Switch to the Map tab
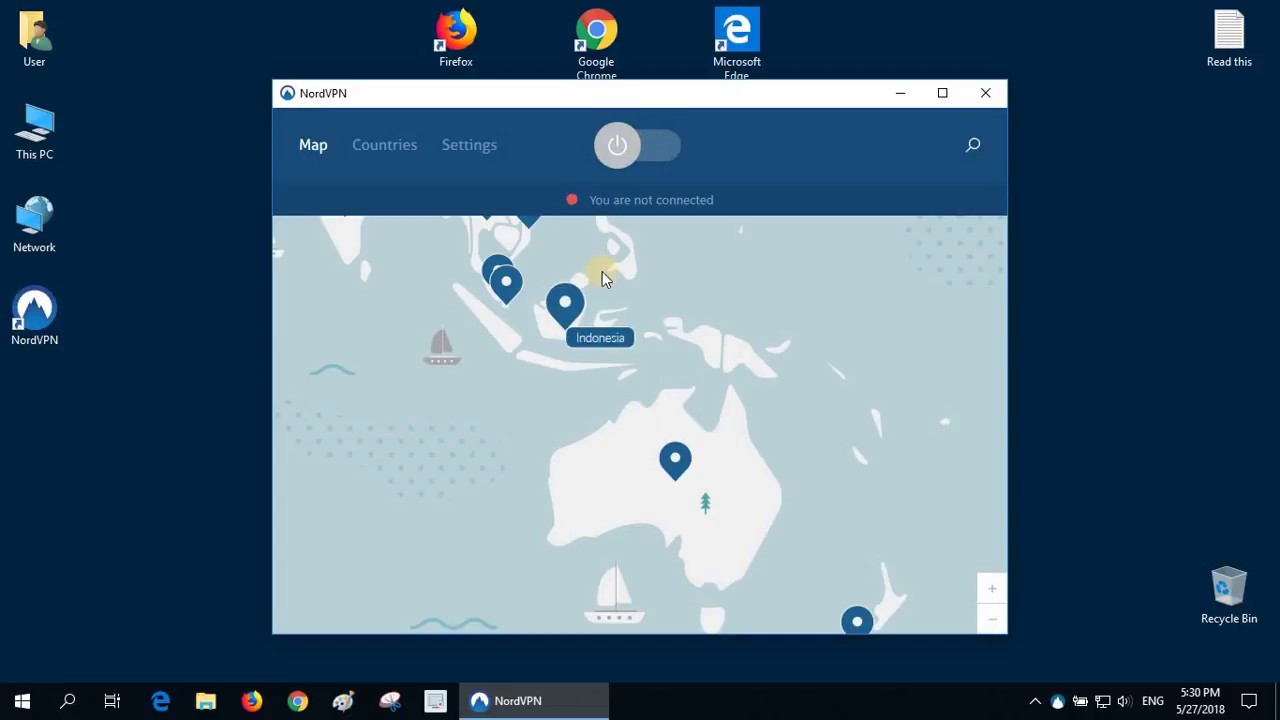Screen dimensions: 1280x720 pos(313,145)
